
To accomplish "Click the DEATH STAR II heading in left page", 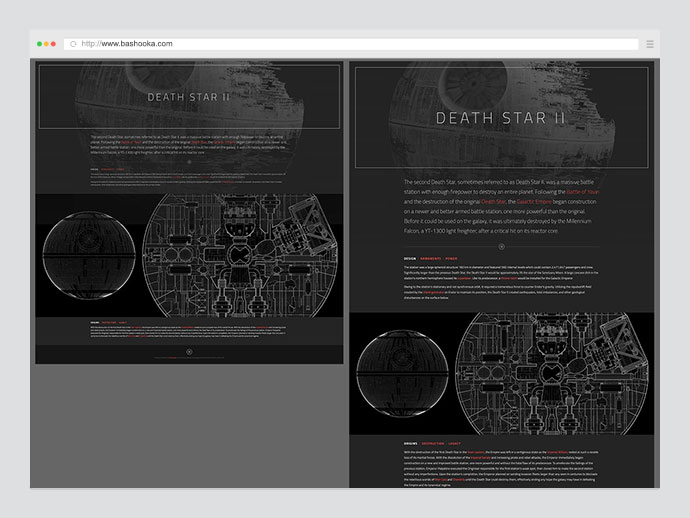I will pyautogui.click(x=189, y=97).
